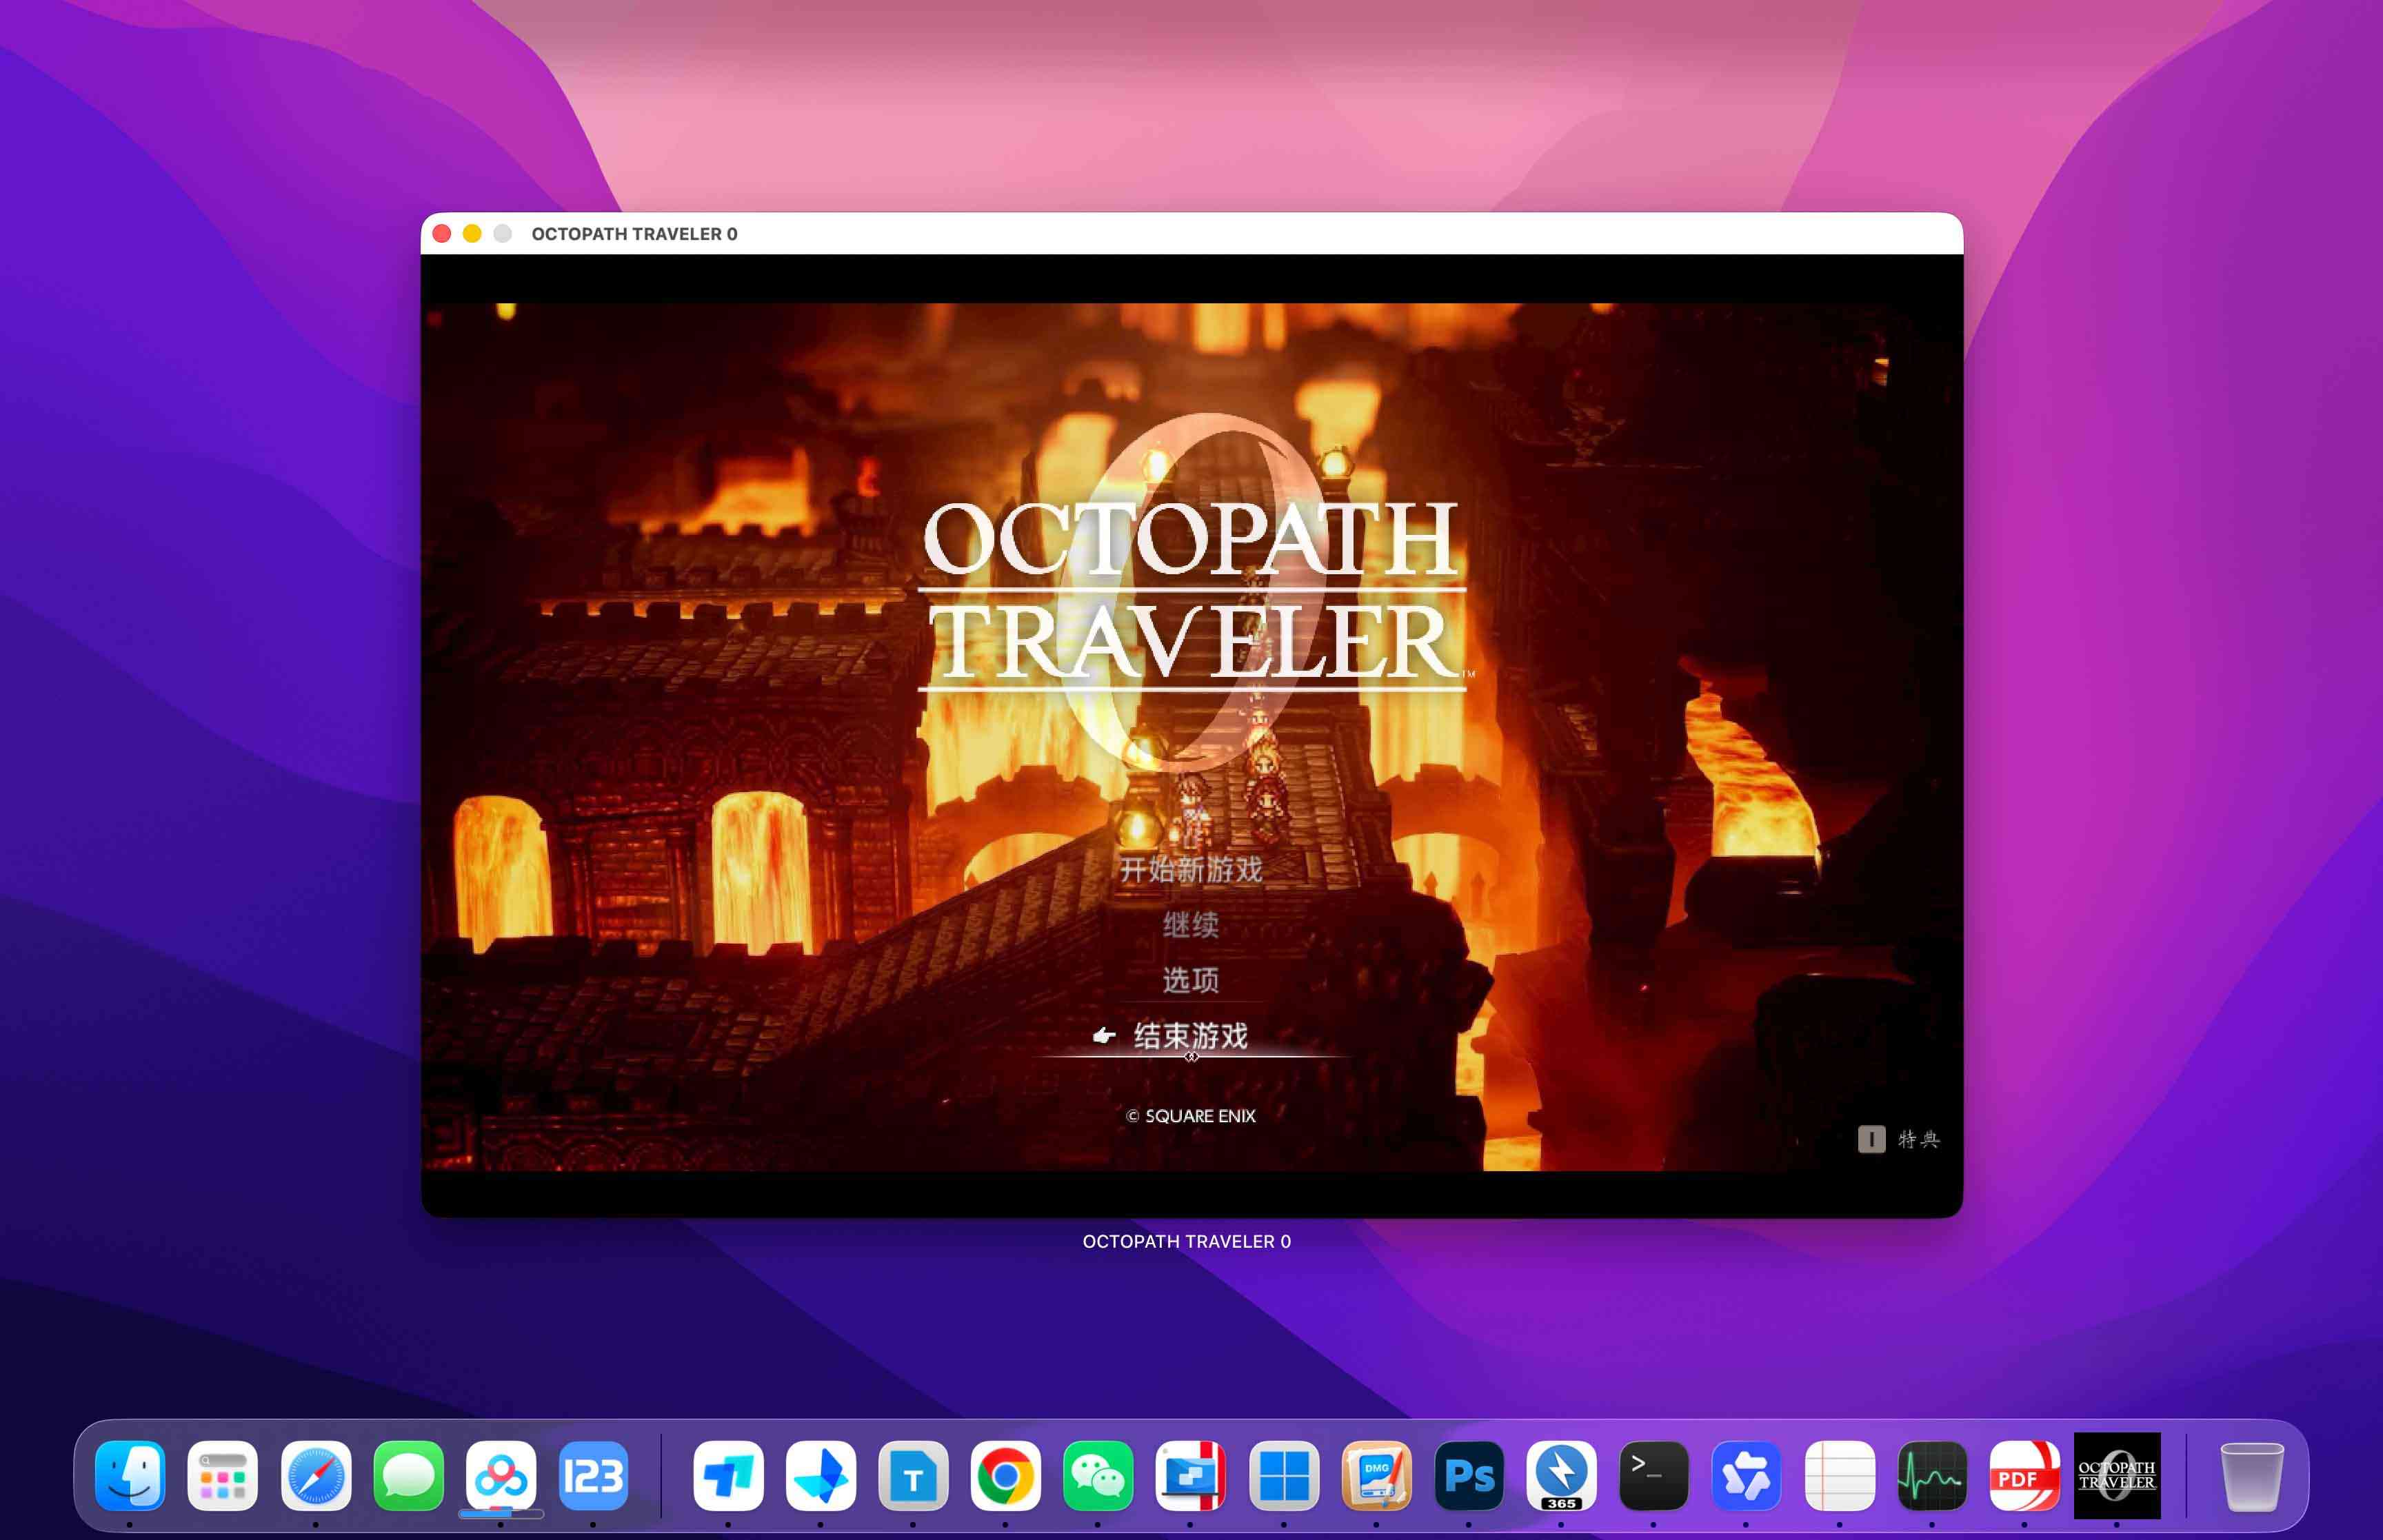Open the red PDF app in dock
The width and height of the screenshot is (2383, 1540).
[x=2024, y=1476]
